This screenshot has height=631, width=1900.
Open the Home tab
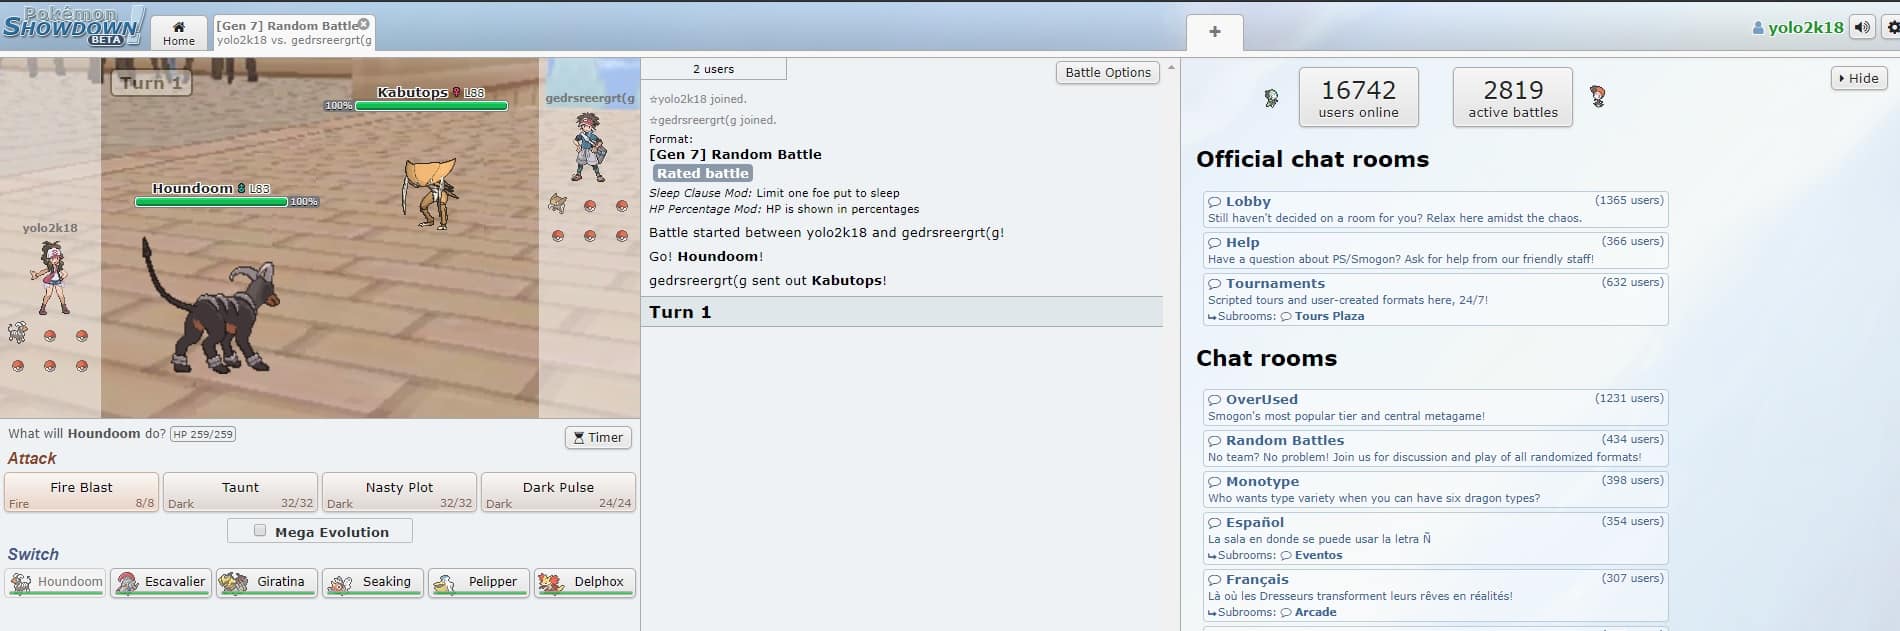click(179, 33)
